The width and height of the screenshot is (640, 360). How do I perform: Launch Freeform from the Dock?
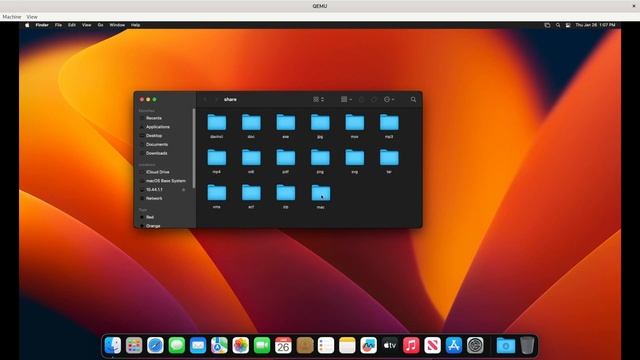369,345
